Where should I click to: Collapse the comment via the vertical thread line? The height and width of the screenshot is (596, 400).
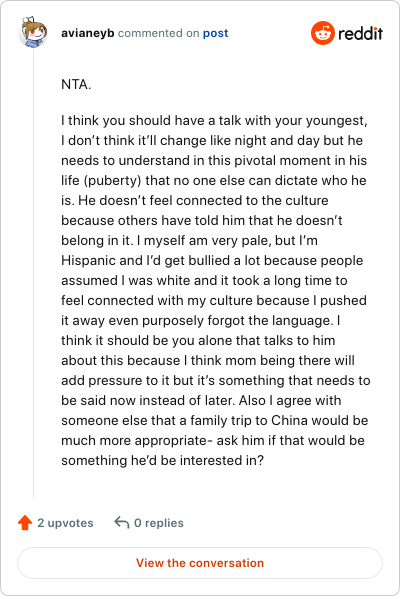(x=33, y=274)
